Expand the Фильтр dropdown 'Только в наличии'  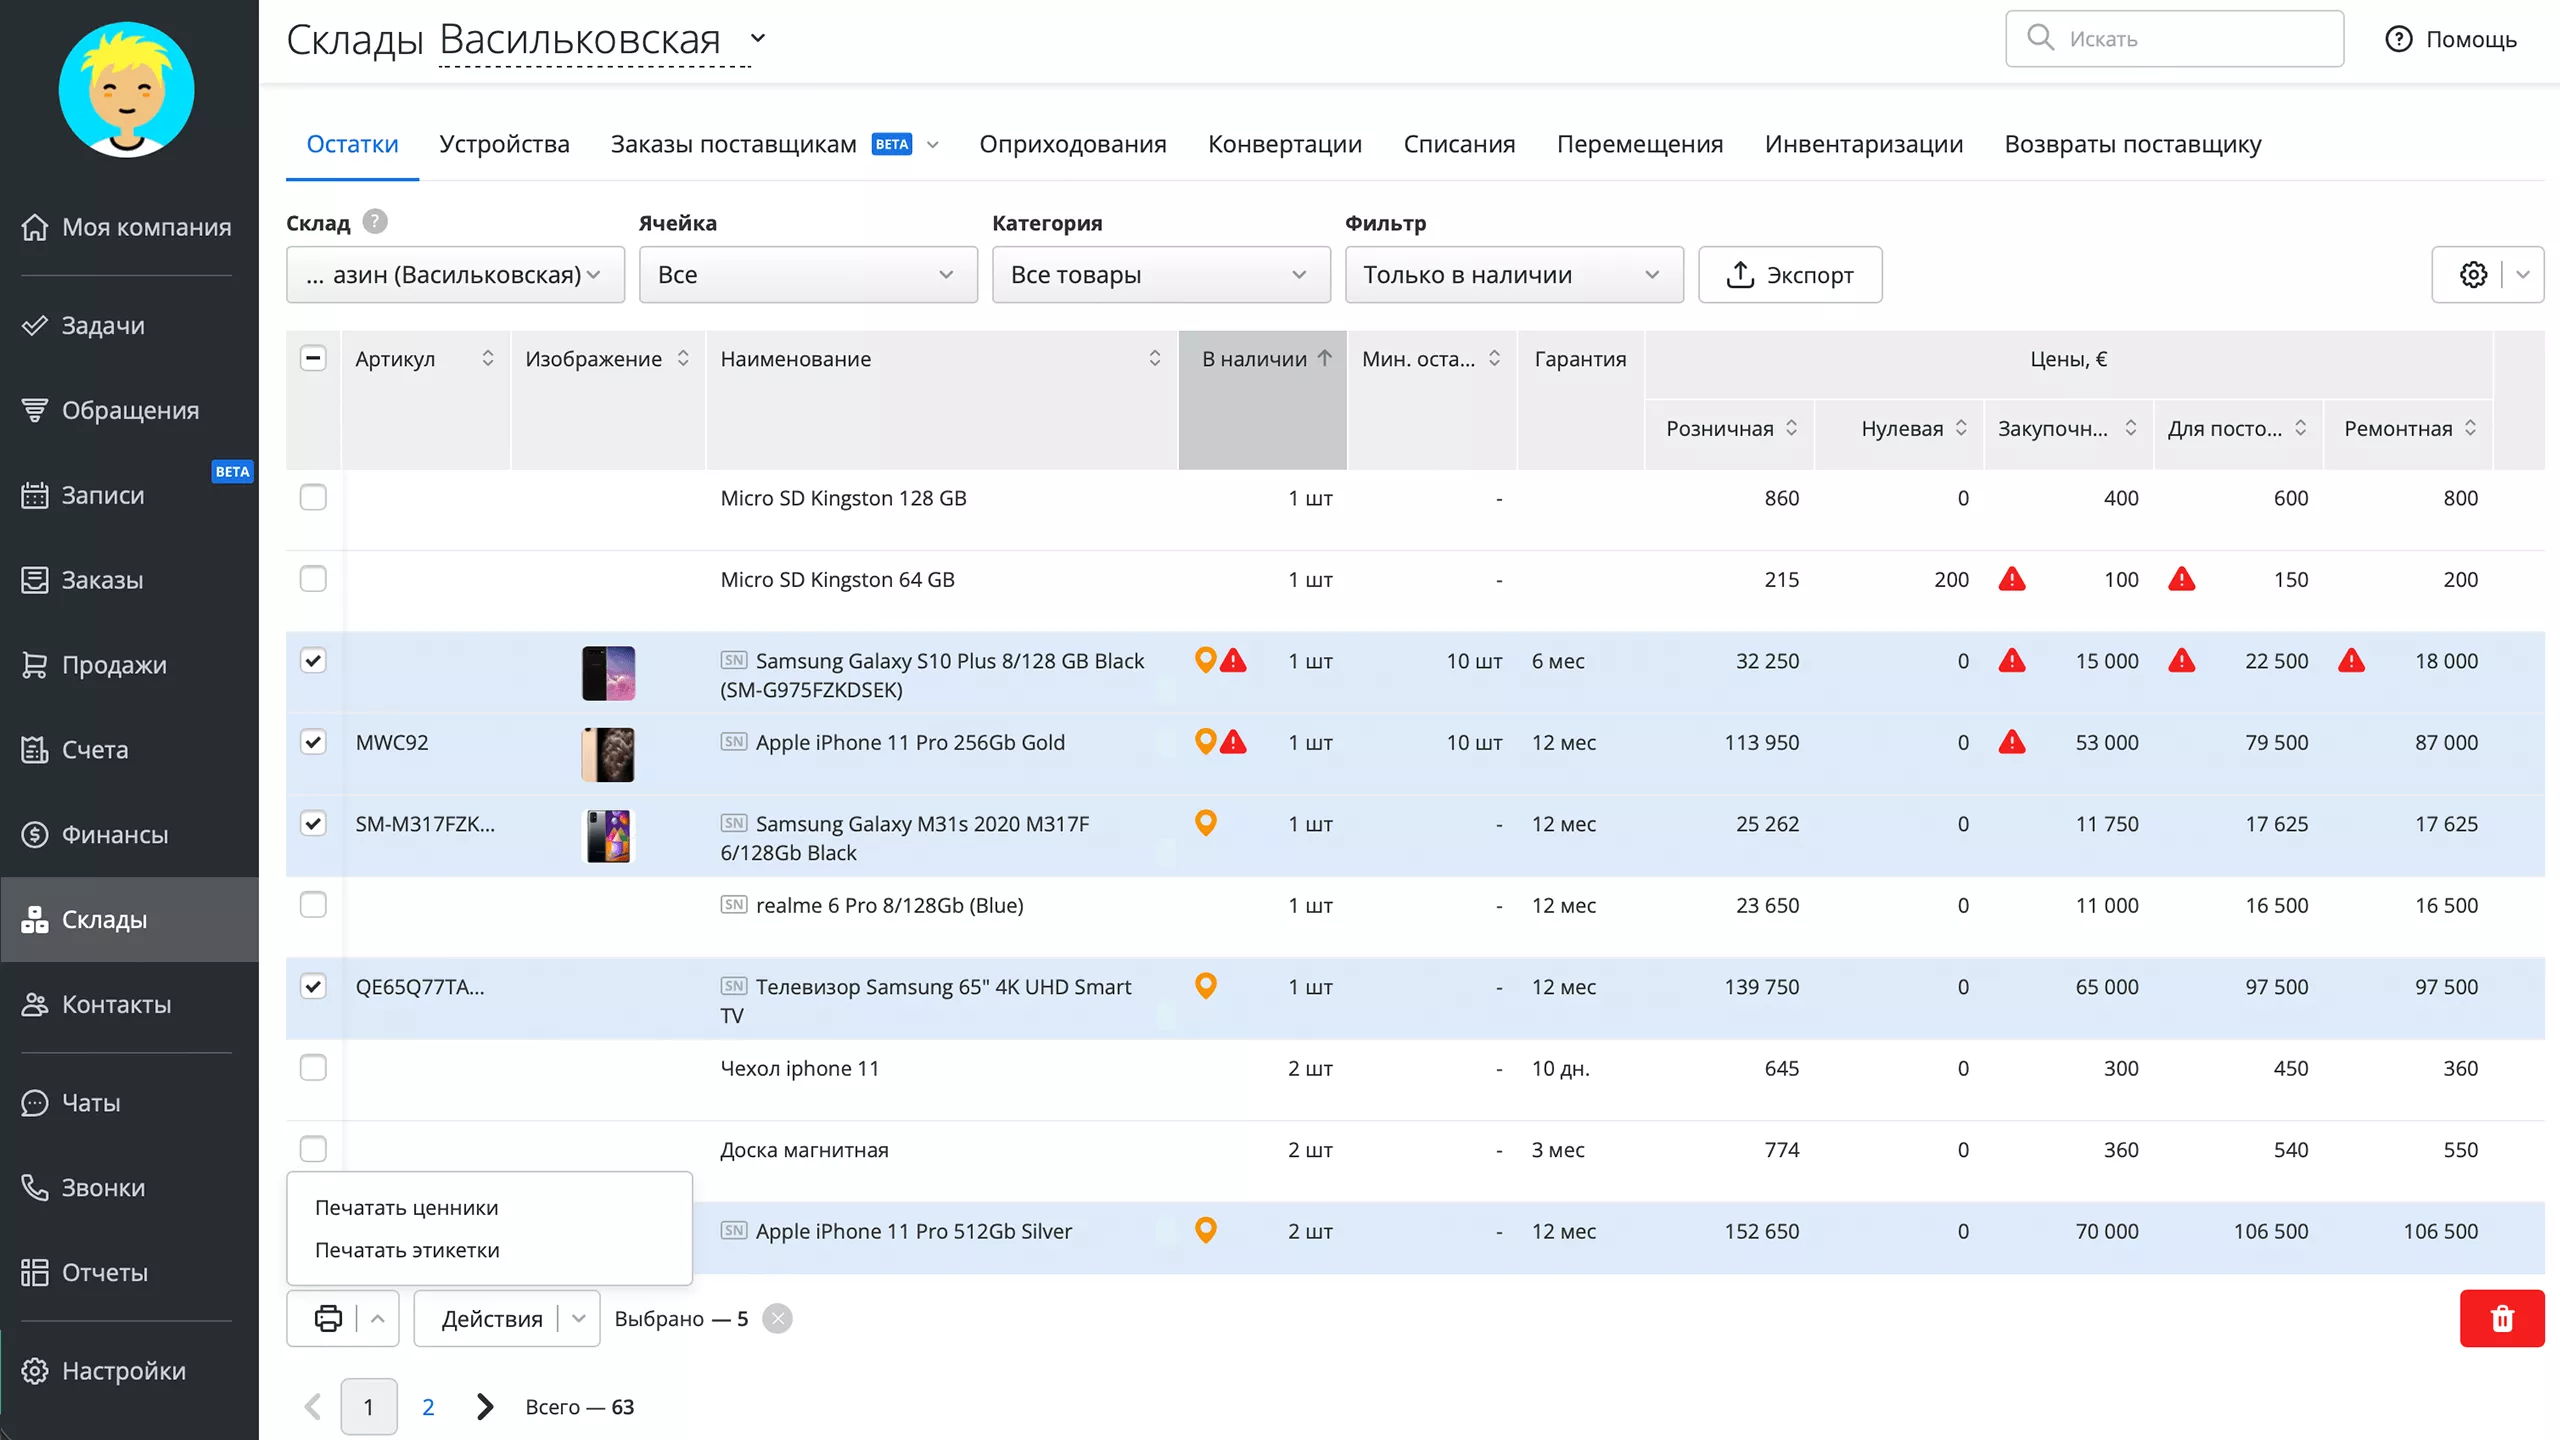coord(1513,274)
